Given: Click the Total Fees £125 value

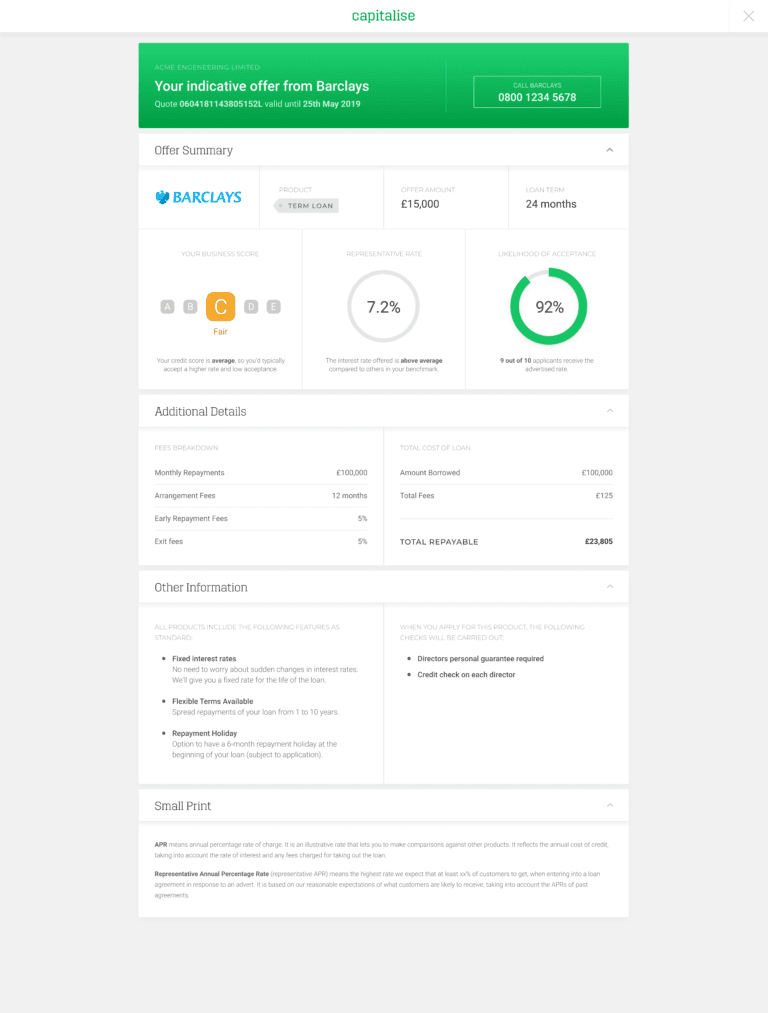Looking at the screenshot, I should [604, 496].
